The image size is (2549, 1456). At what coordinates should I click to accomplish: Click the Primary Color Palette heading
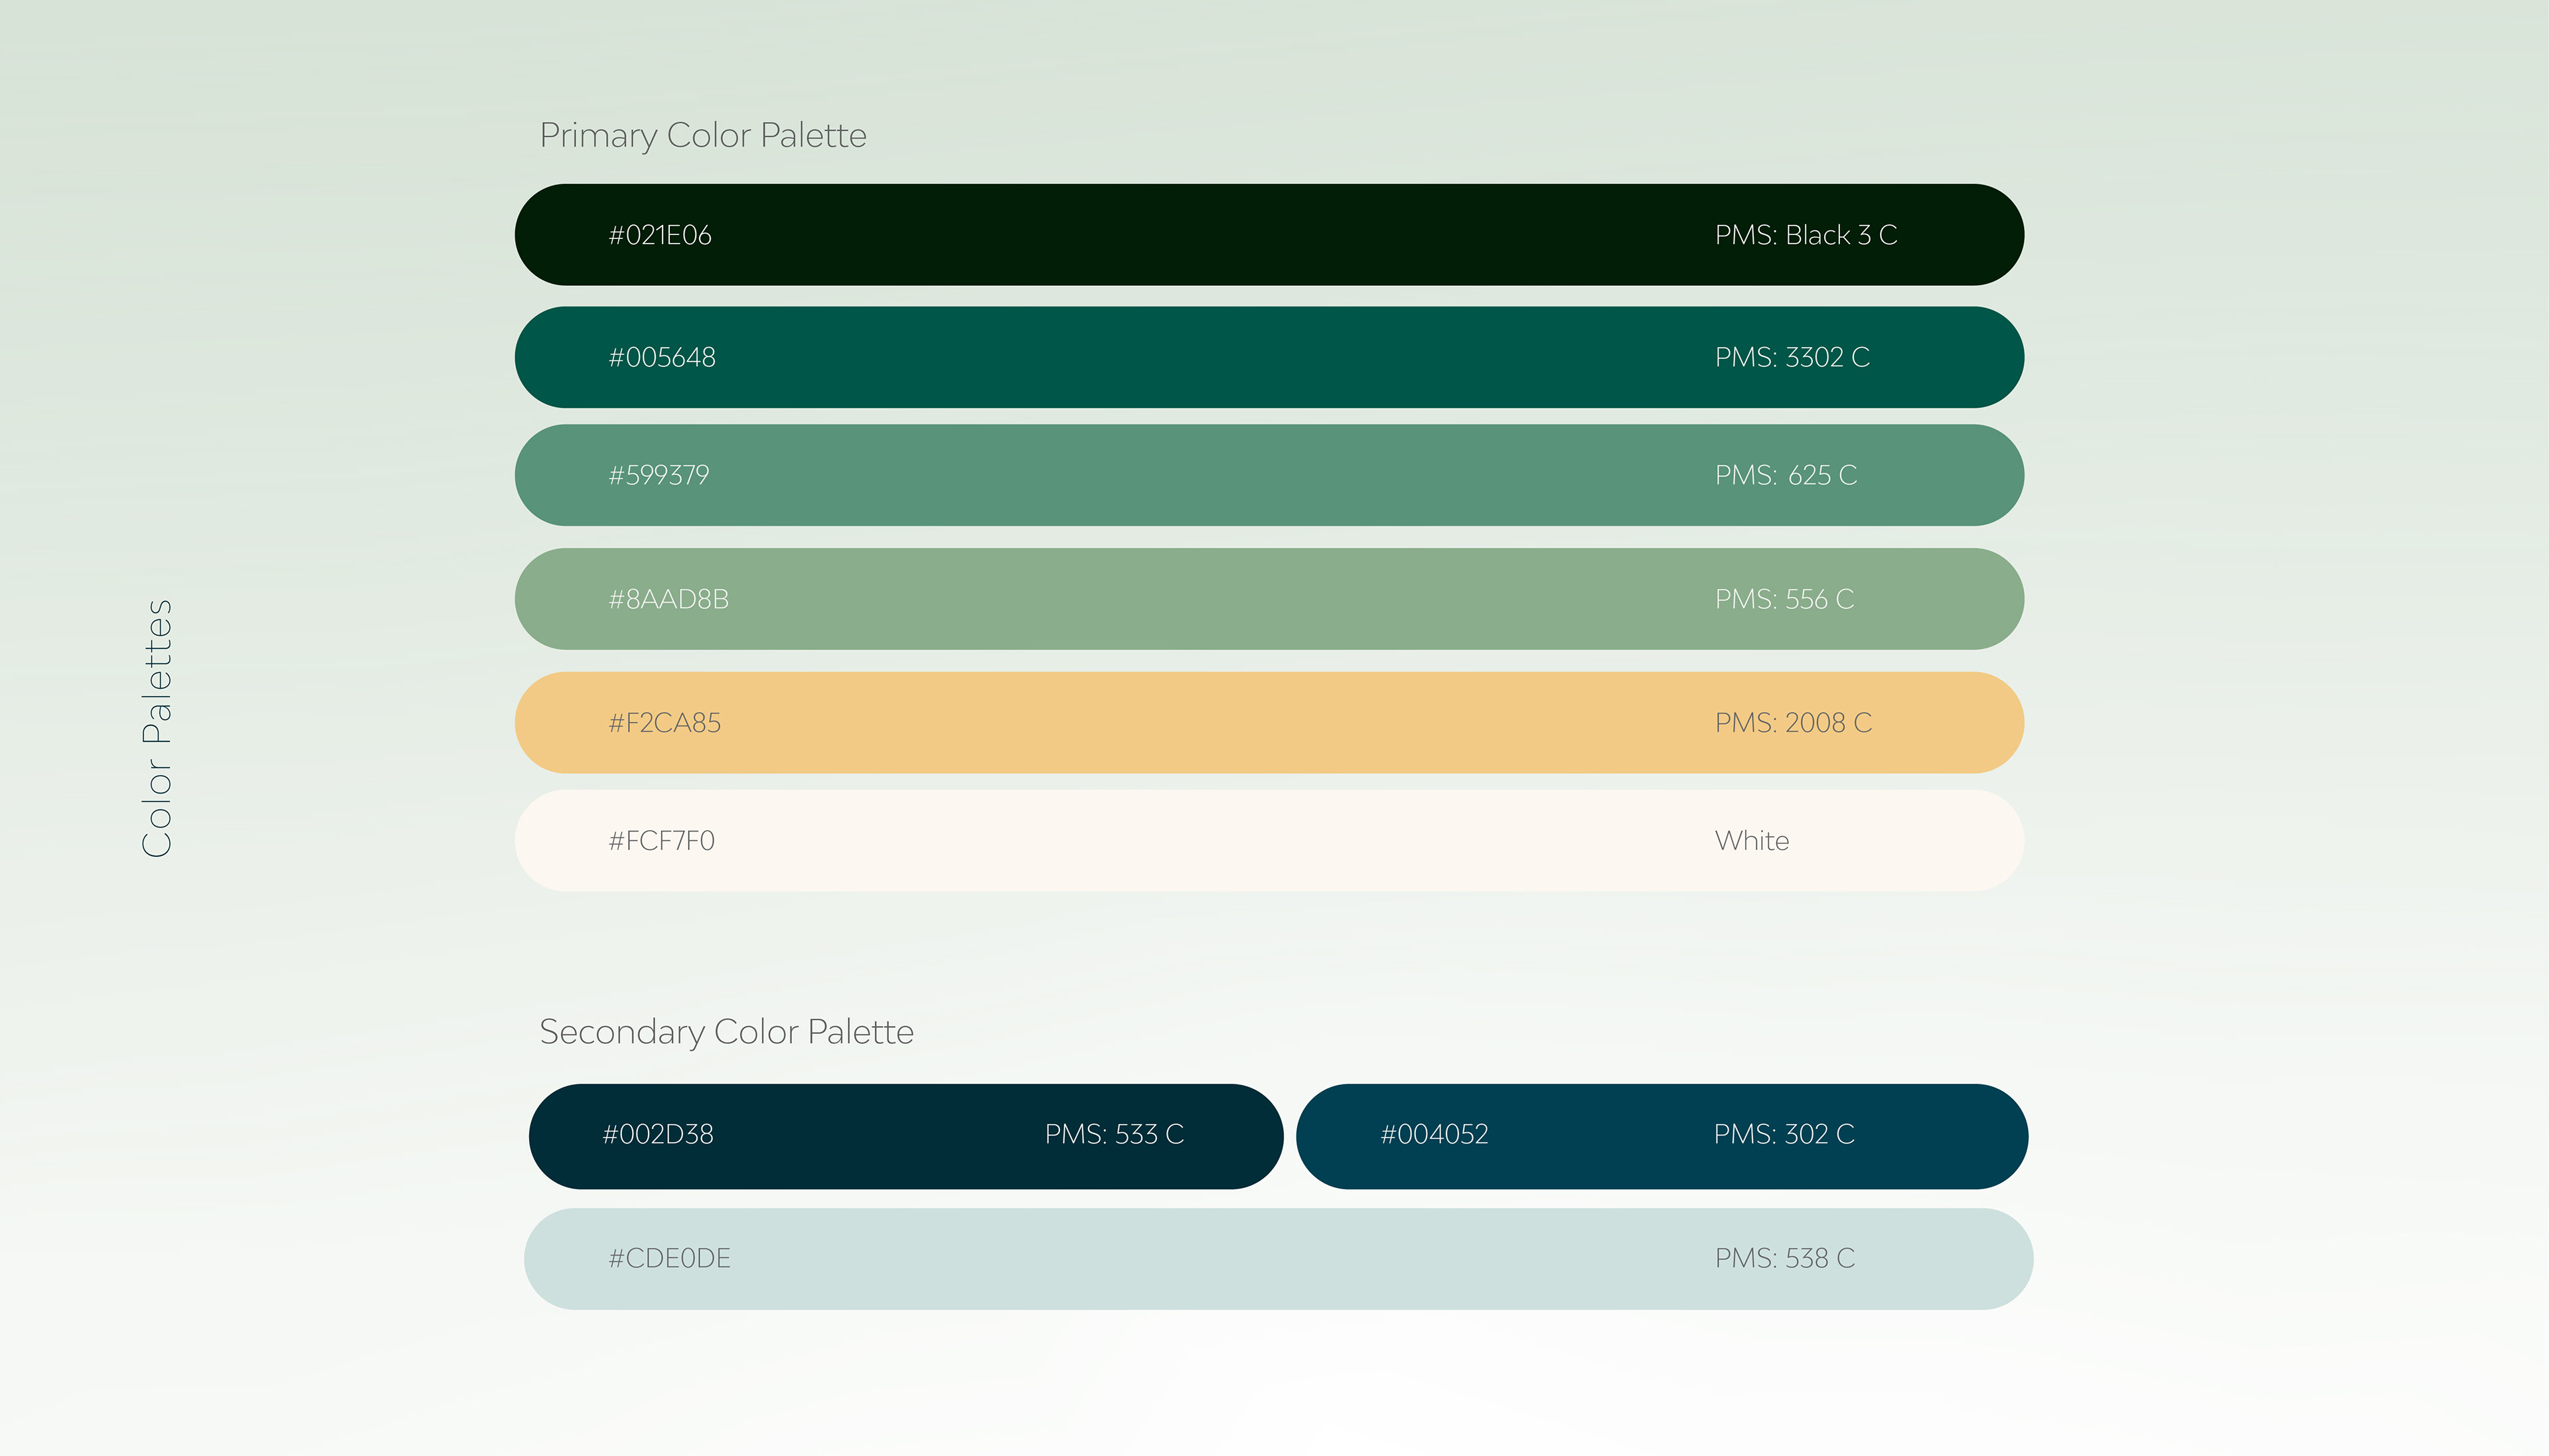(703, 135)
